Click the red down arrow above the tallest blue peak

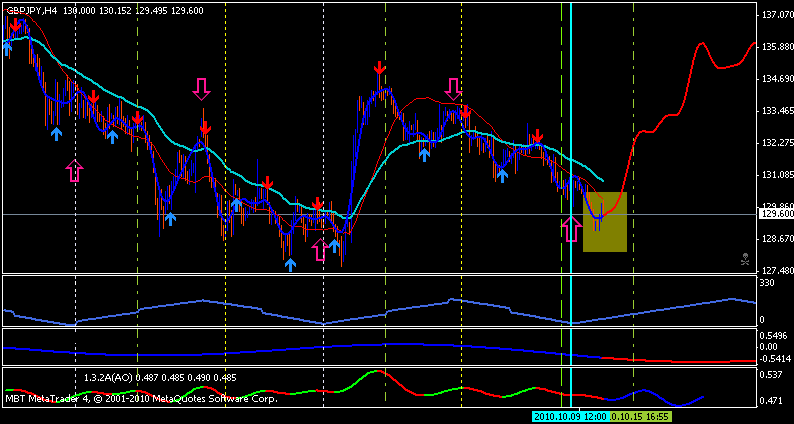coord(380,68)
